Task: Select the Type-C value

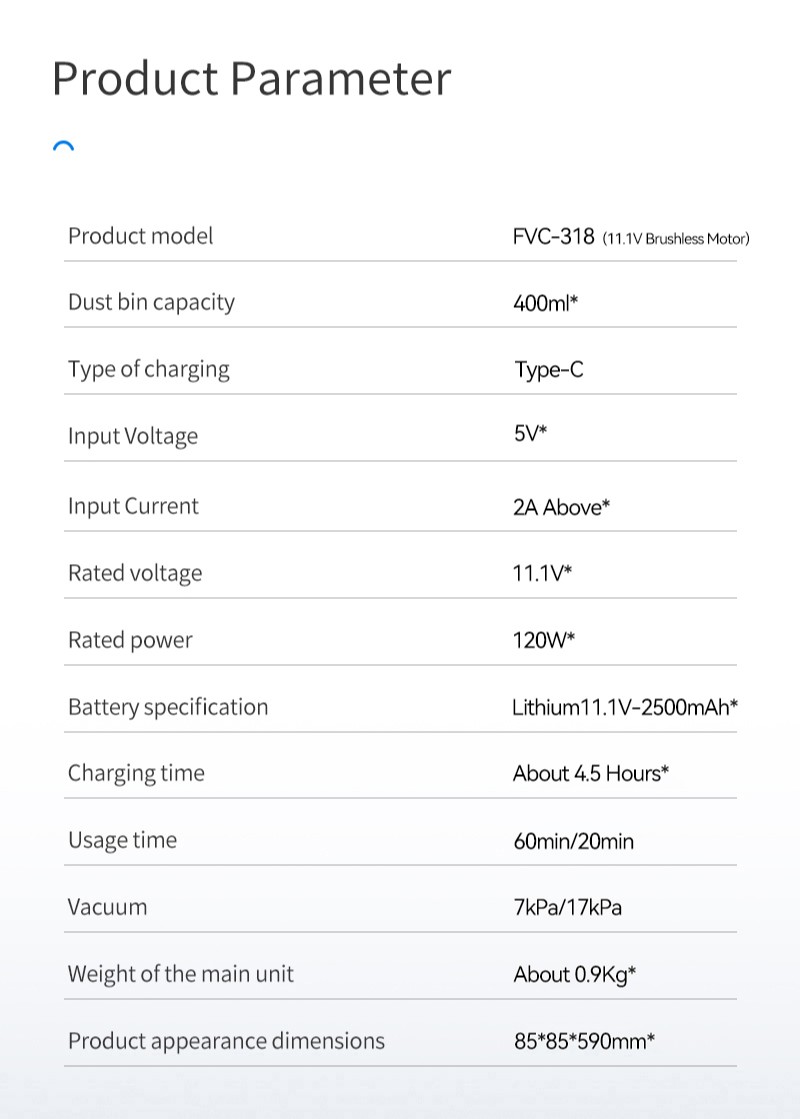Action: click(x=549, y=370)
